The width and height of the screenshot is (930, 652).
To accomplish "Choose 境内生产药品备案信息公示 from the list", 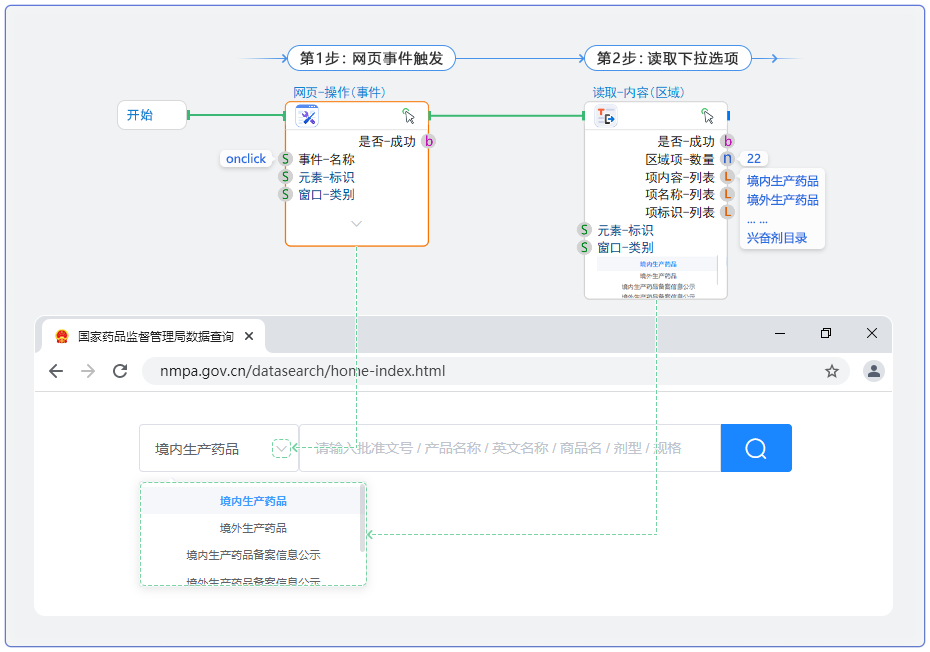I will pyautogui.click(x=252, y=555).
